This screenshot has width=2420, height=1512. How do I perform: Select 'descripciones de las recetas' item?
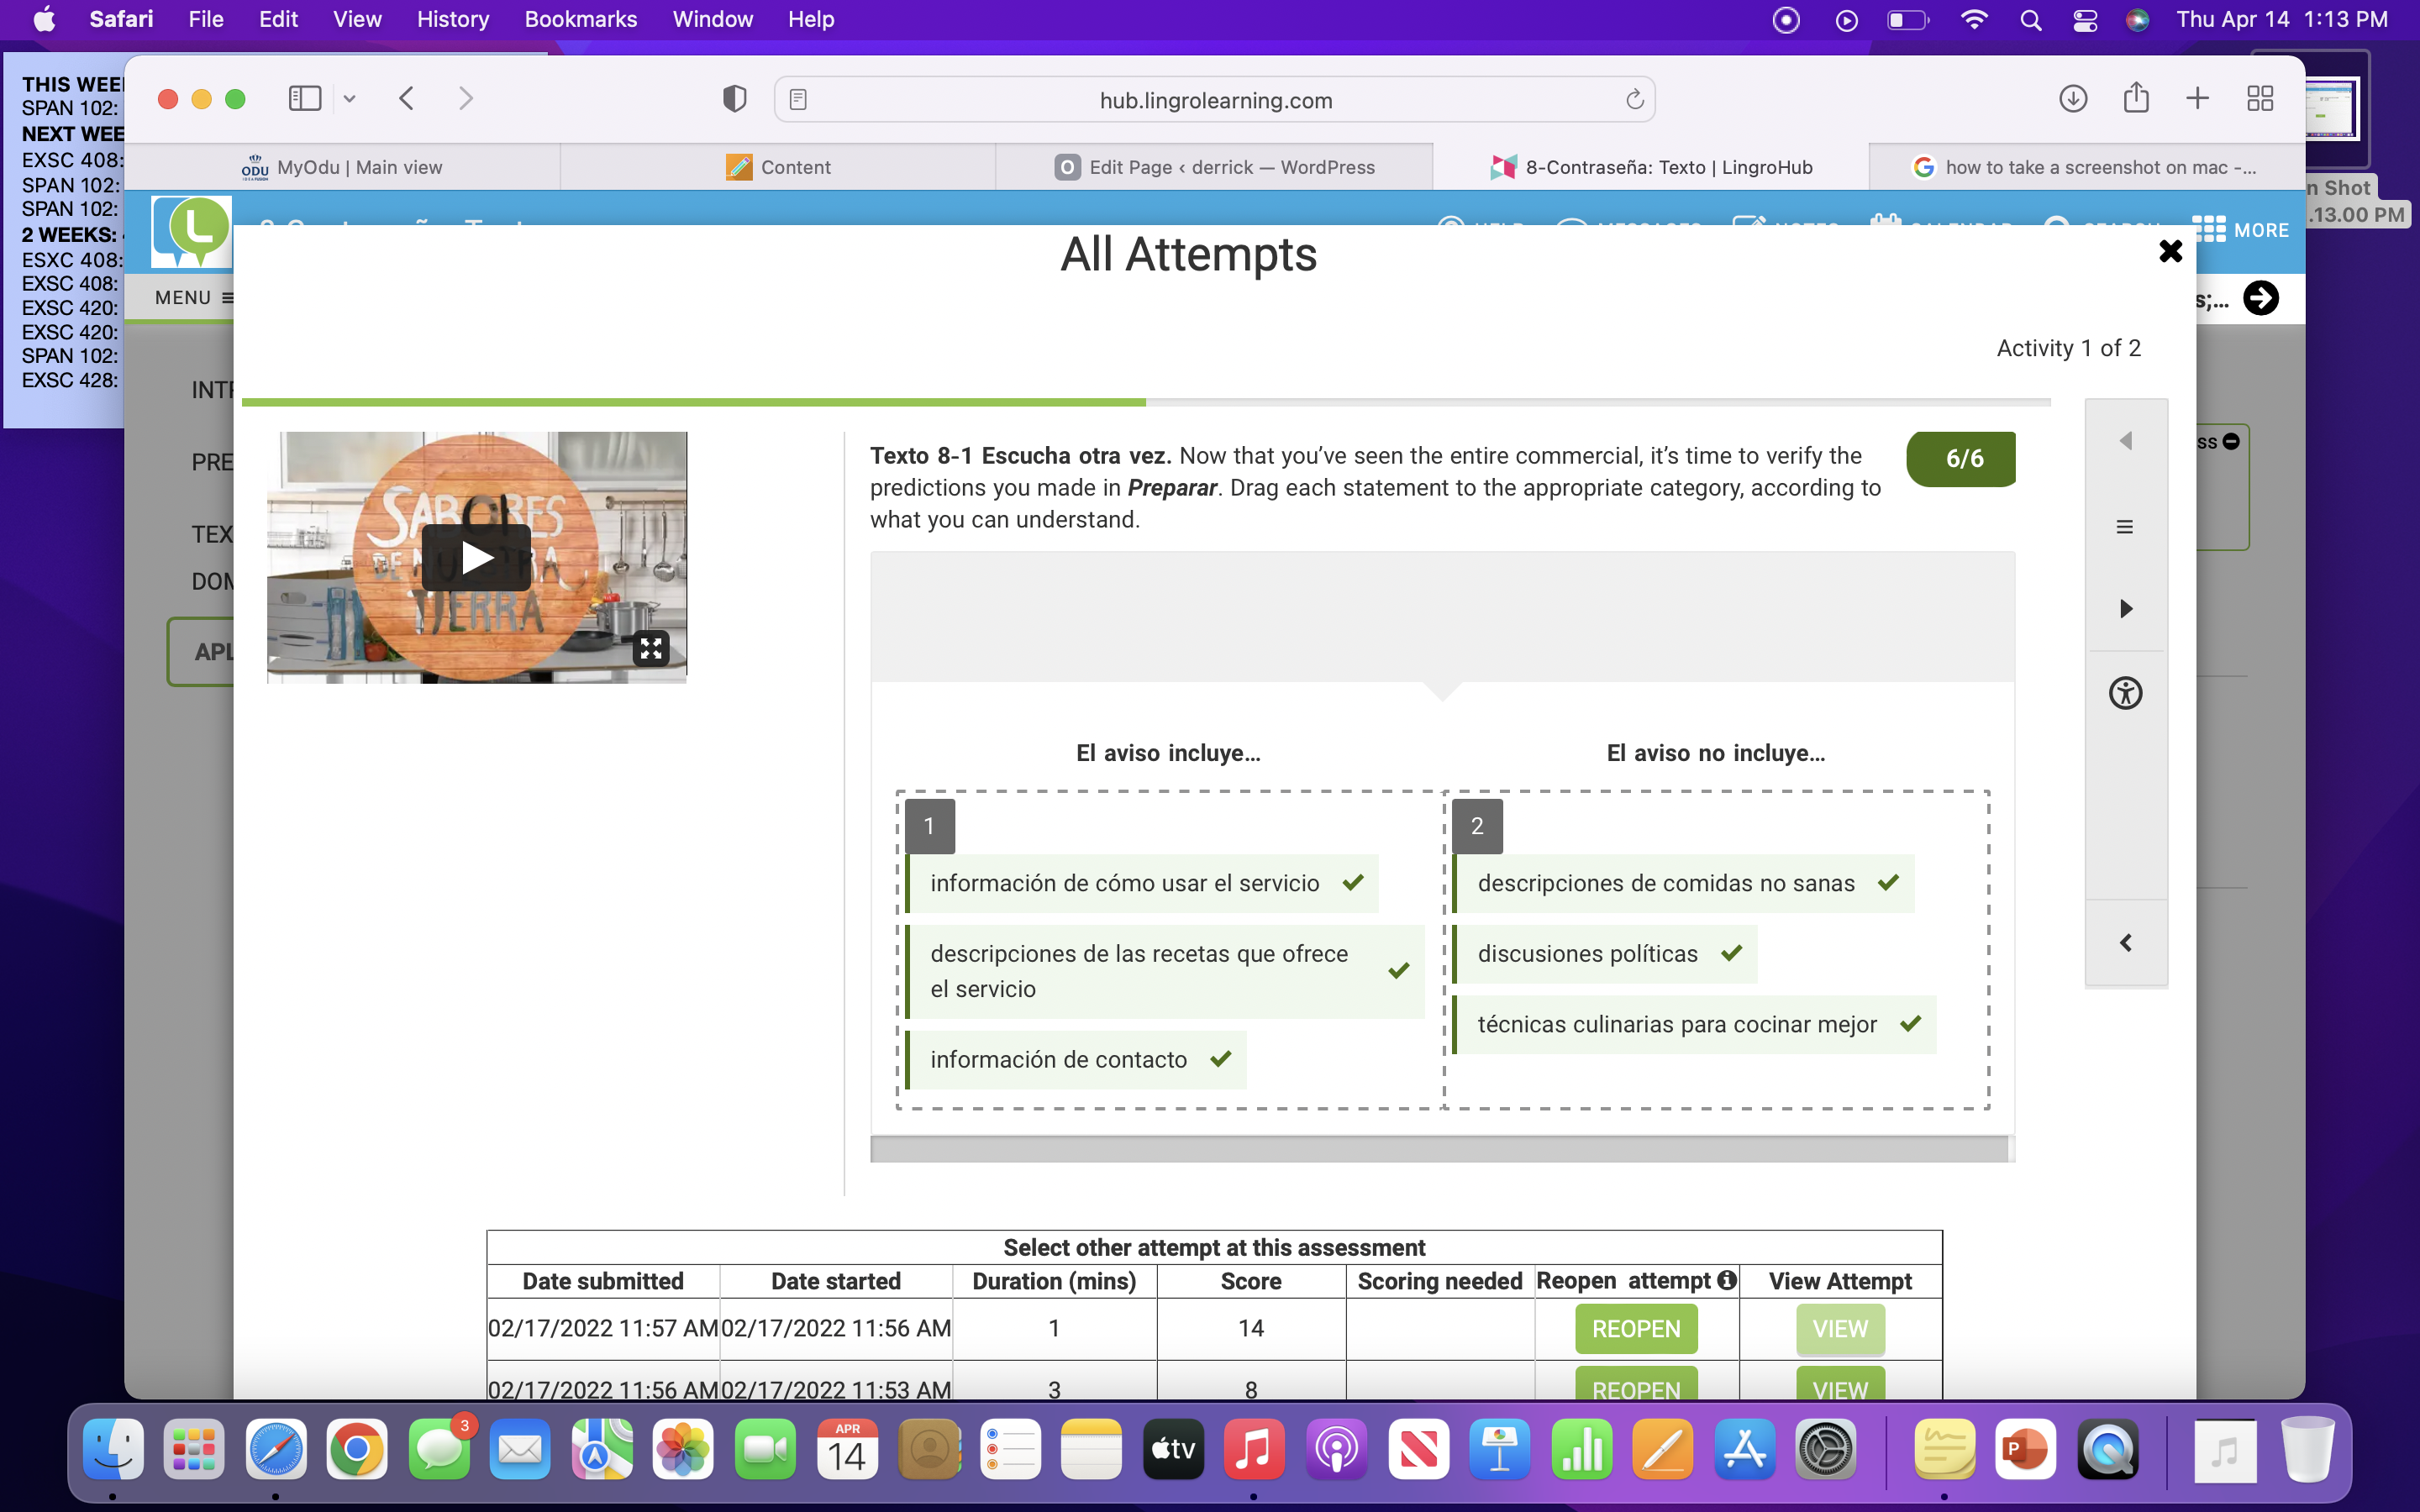[x=1164, y=971]
